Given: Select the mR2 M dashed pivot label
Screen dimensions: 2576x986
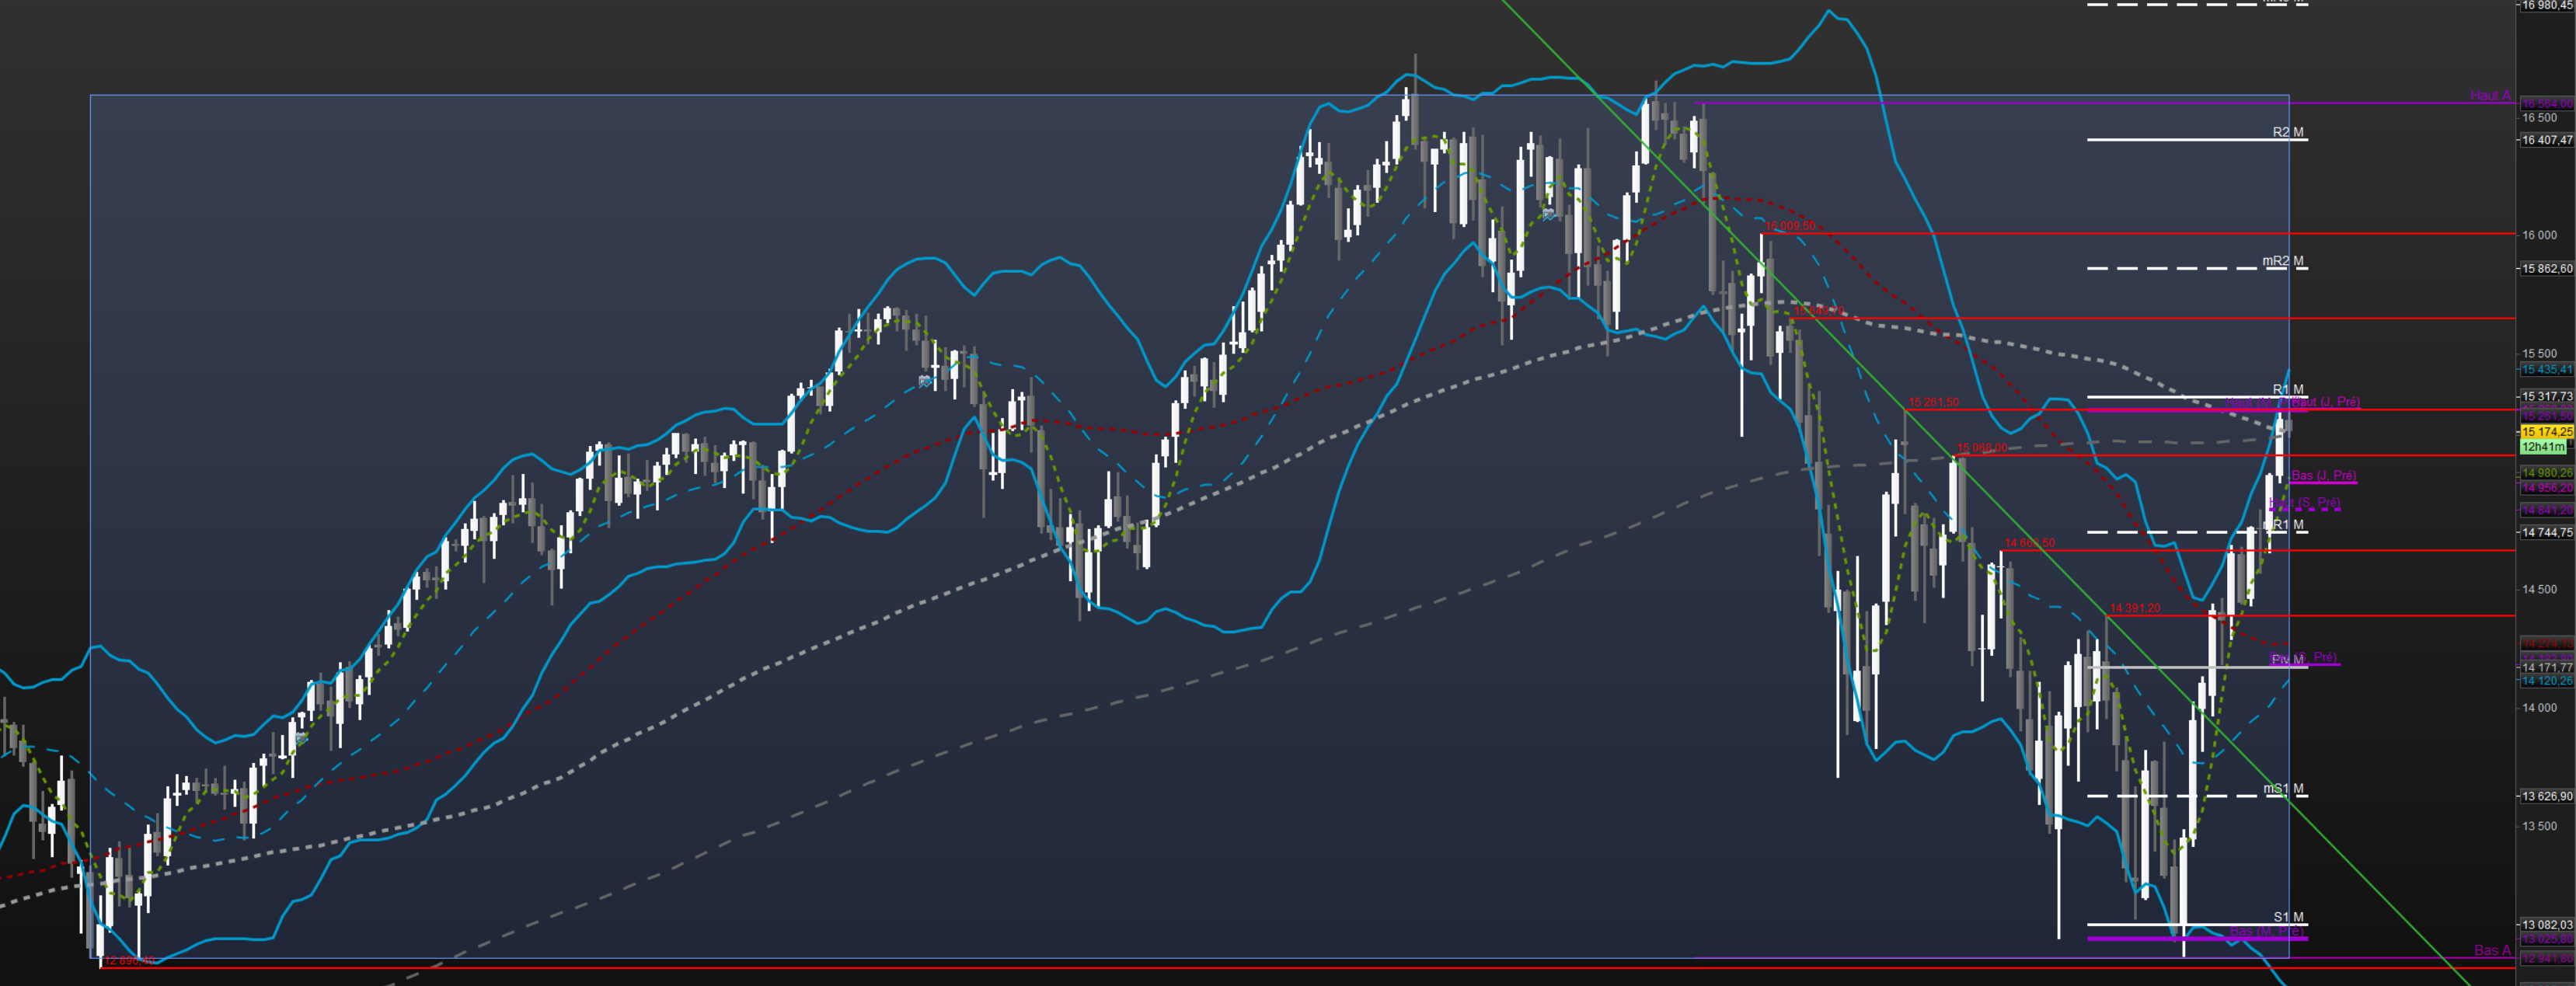Looking at the screenshot, I should tap(2282, 261).
